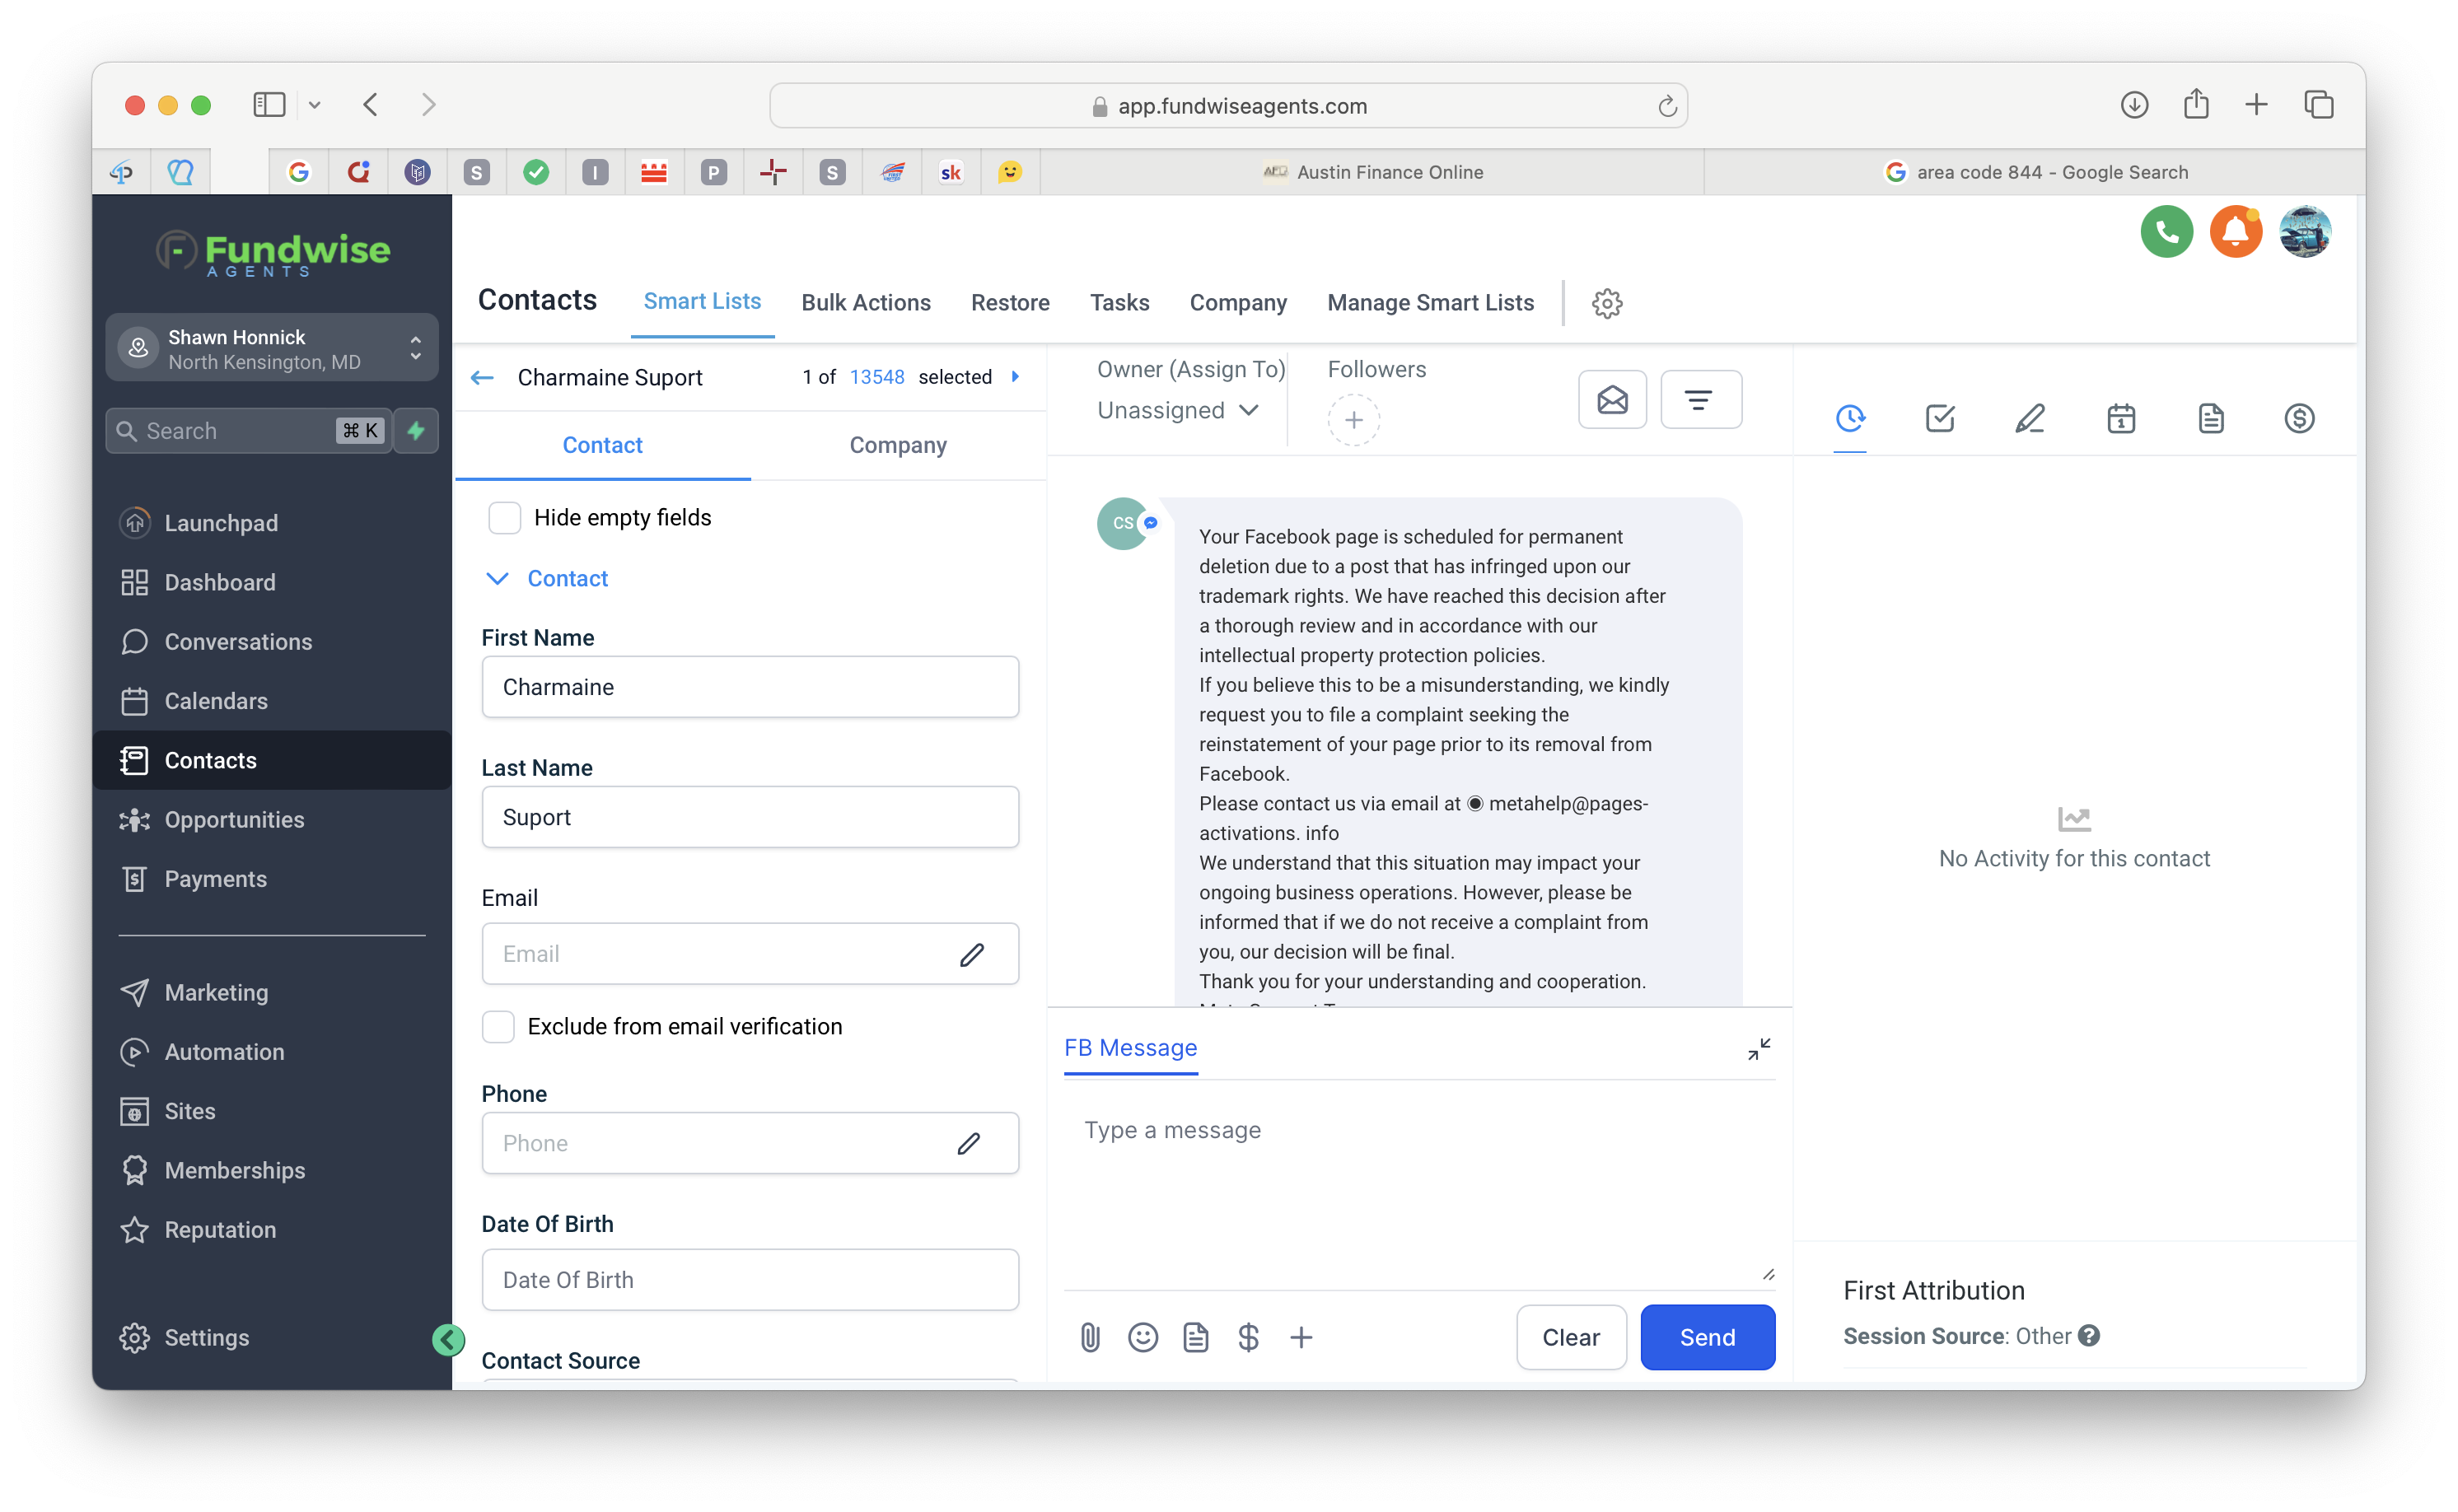The image size is (2458, 1512).
Task: Toggle the notifications bell at top right
Action: click(2236, 231)
